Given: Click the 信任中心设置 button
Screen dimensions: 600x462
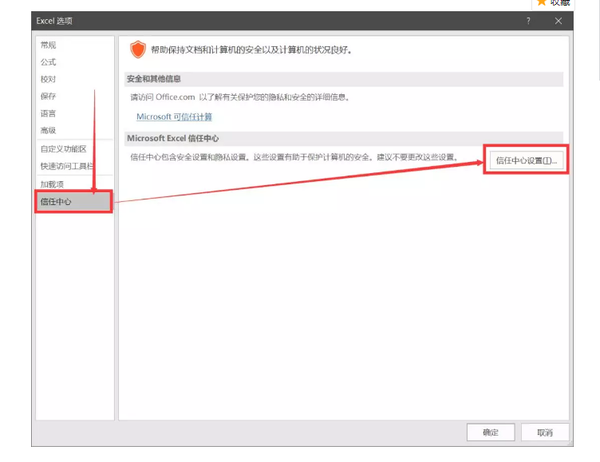Looking at the screenshot, I should [x=526, y=160].
